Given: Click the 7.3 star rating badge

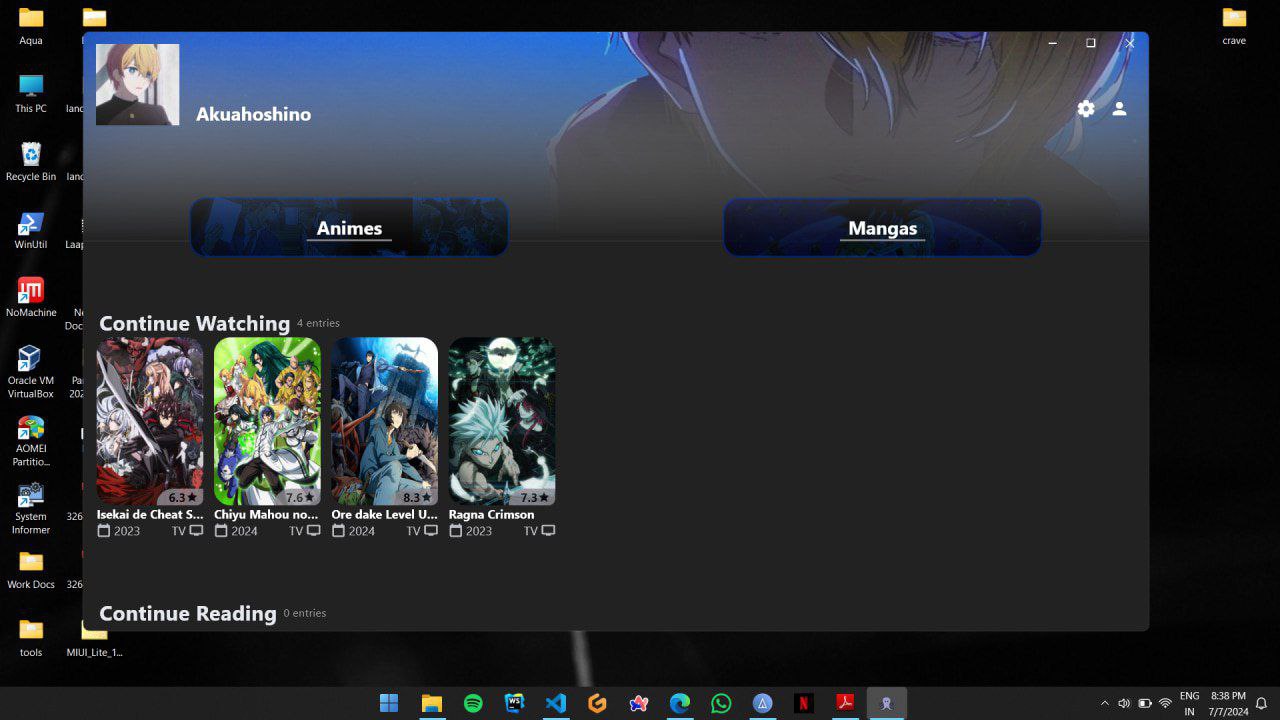Looking at the screenshot, I should [534, 497].
